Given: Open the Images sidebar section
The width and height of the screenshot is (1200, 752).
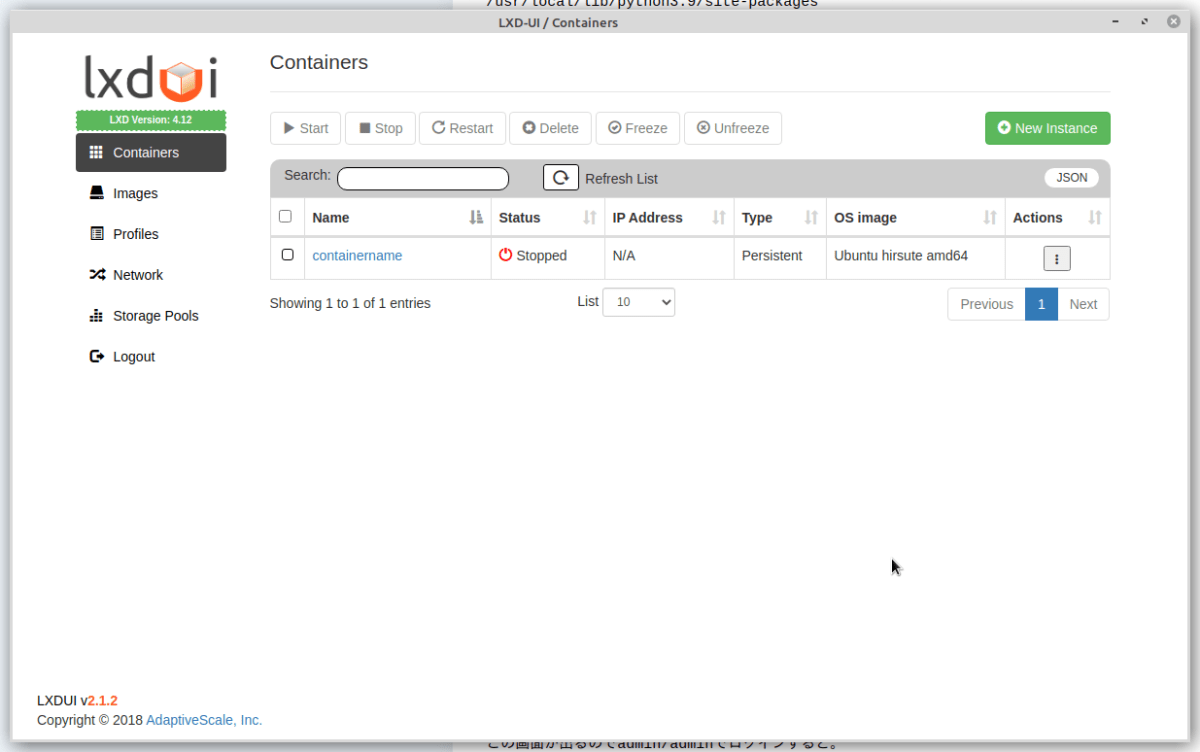Looking at the screenshot, I should [151, 193].
